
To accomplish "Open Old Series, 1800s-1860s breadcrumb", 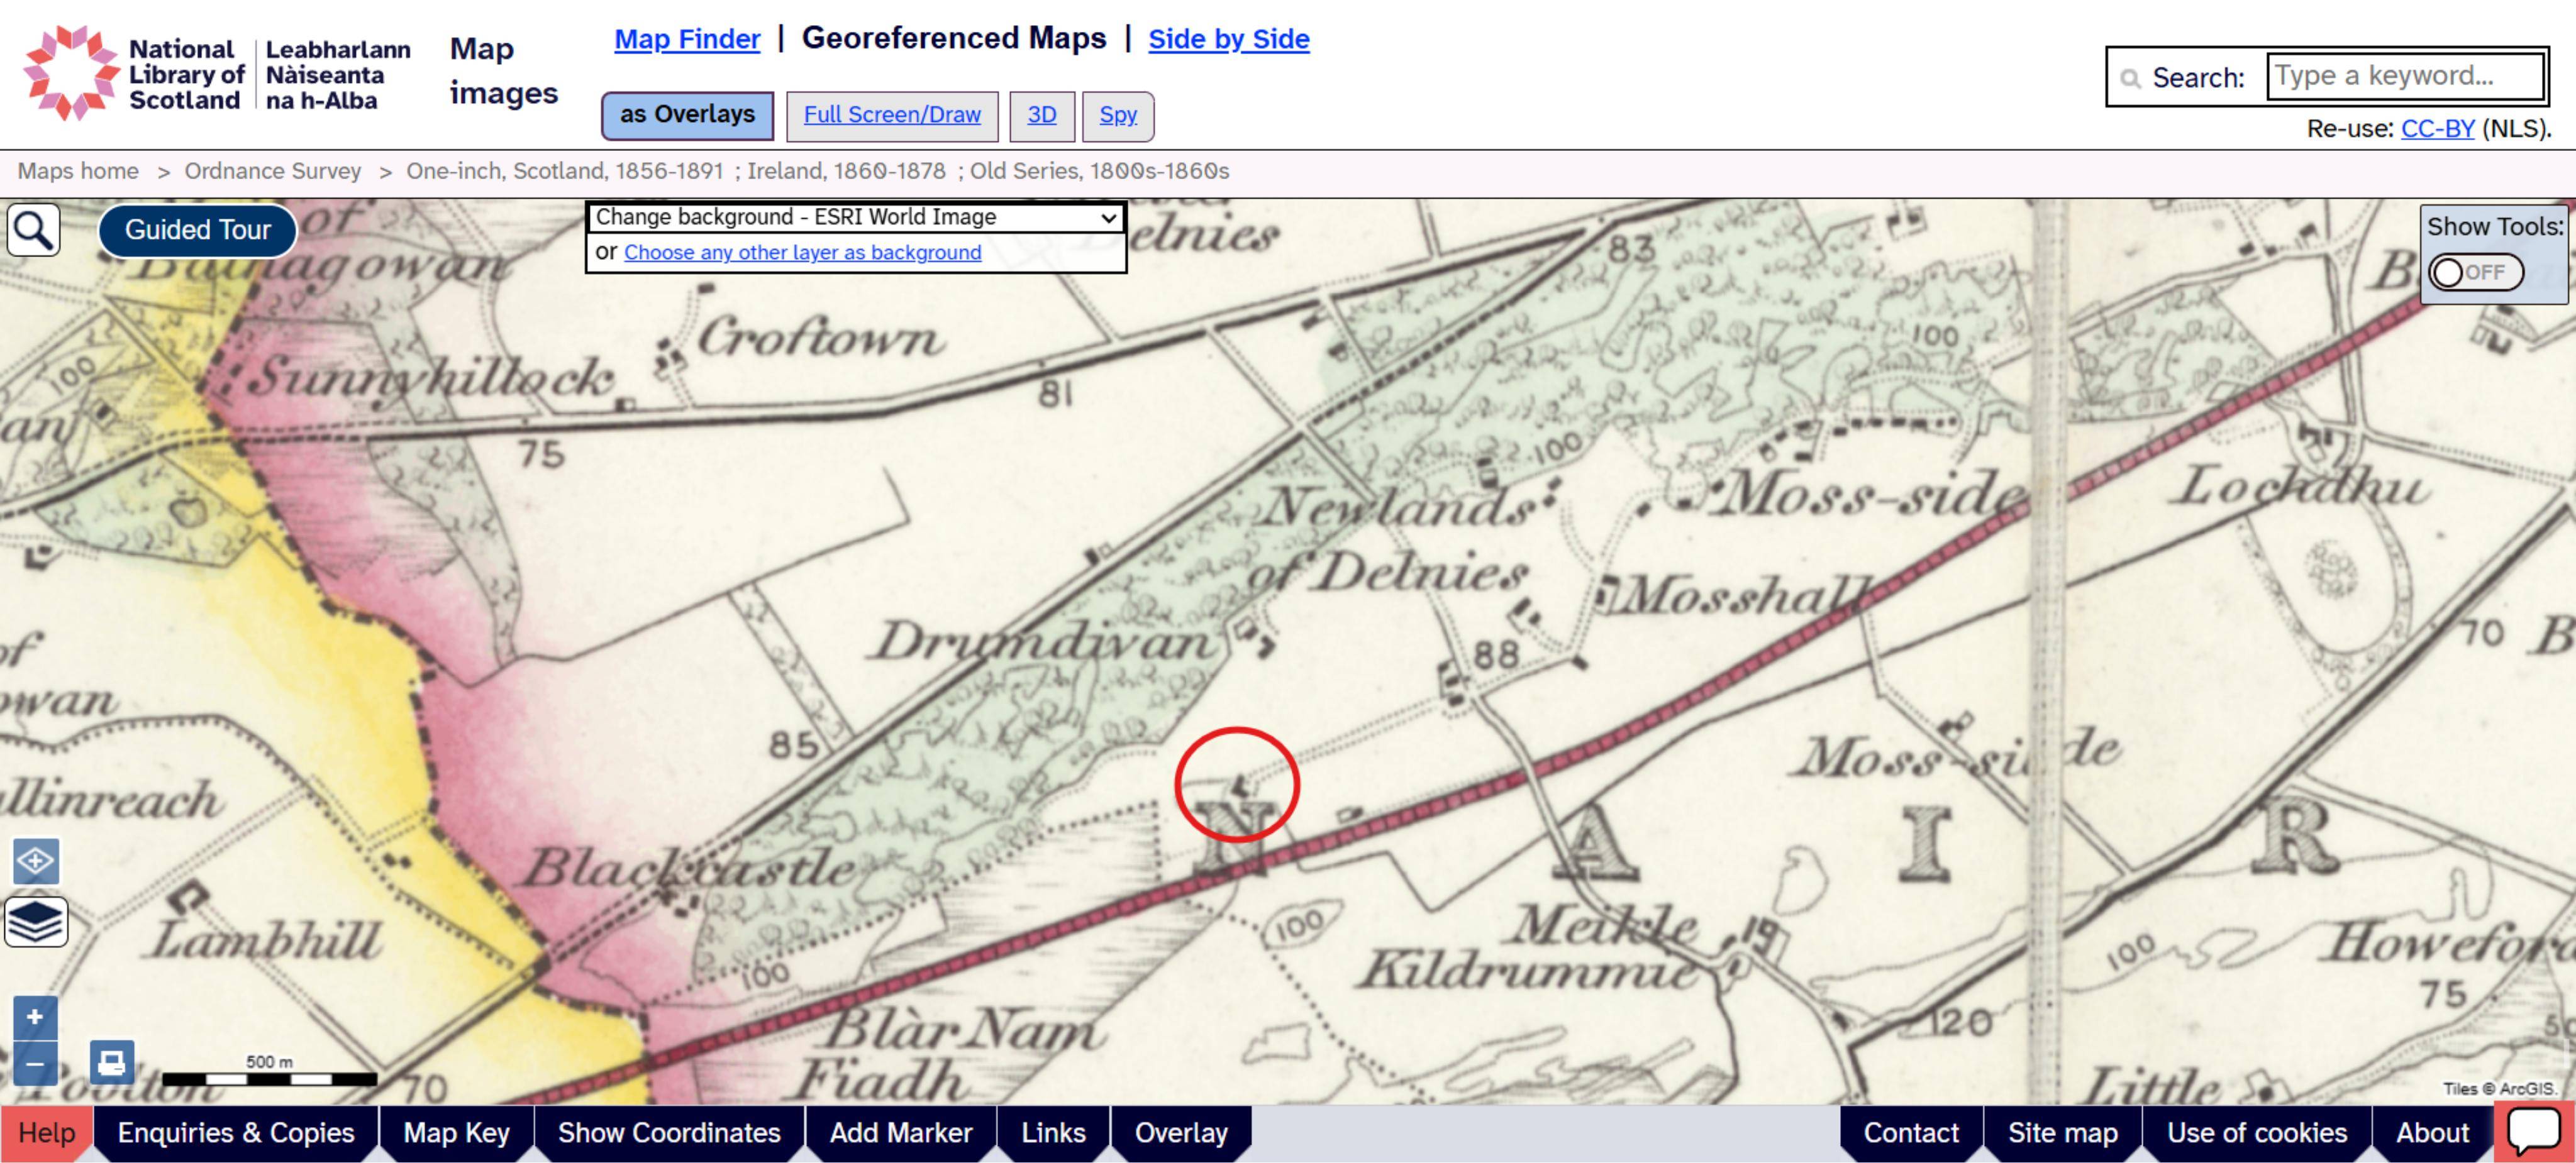I will [x=1099, y=171].
